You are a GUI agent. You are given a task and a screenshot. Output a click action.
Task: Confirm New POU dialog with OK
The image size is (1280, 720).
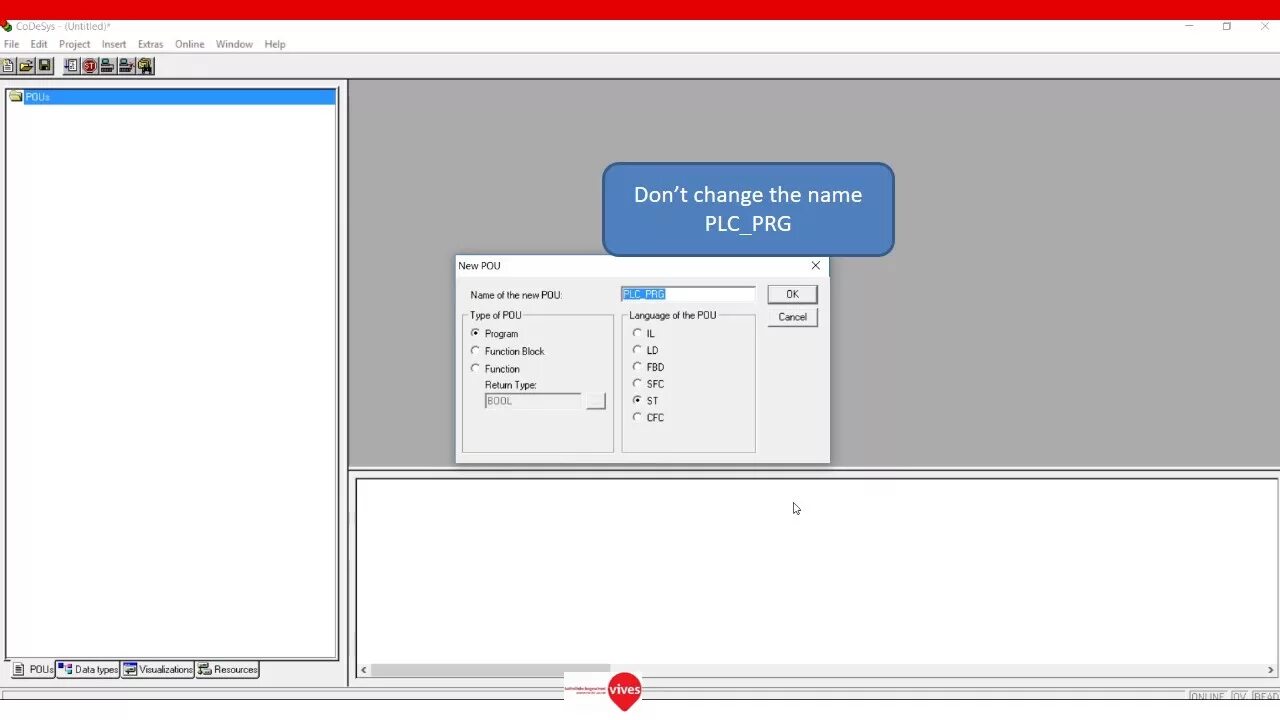792,294
